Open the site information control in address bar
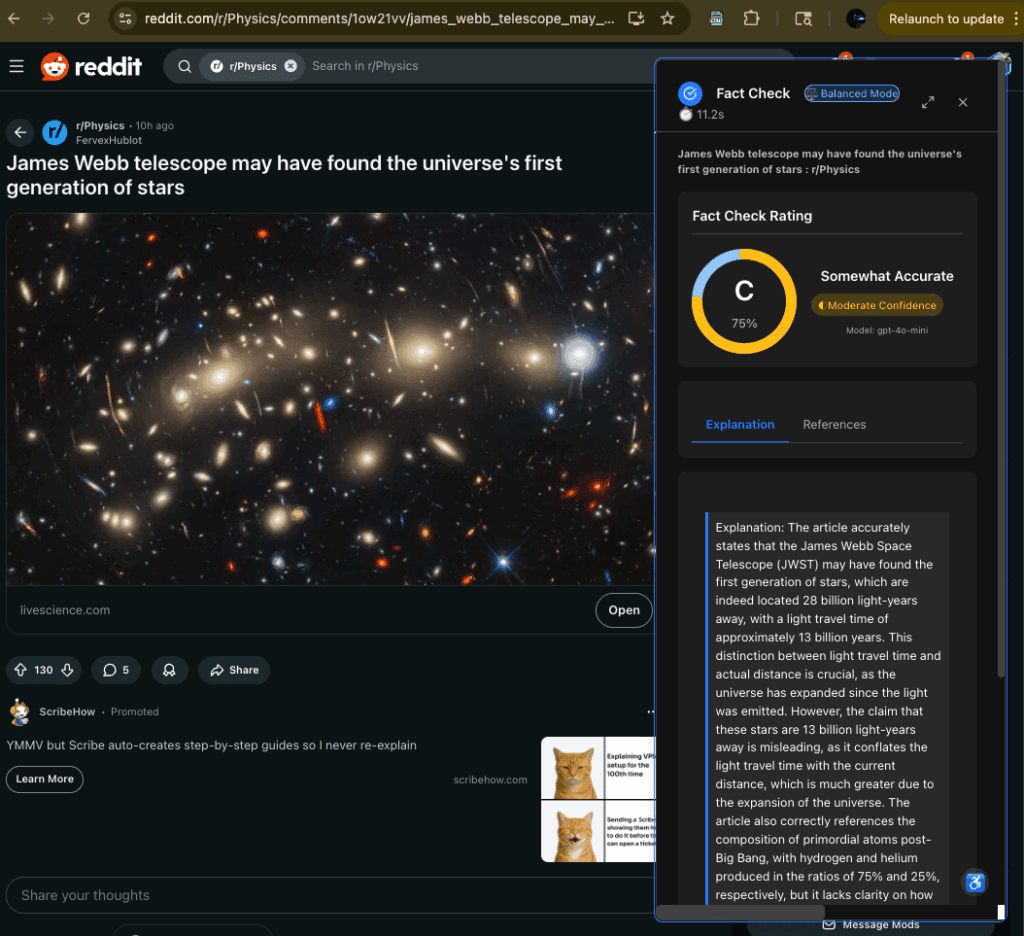This screenshot has height=936, width=1024. pyautogui.click(x=123, y=18)
